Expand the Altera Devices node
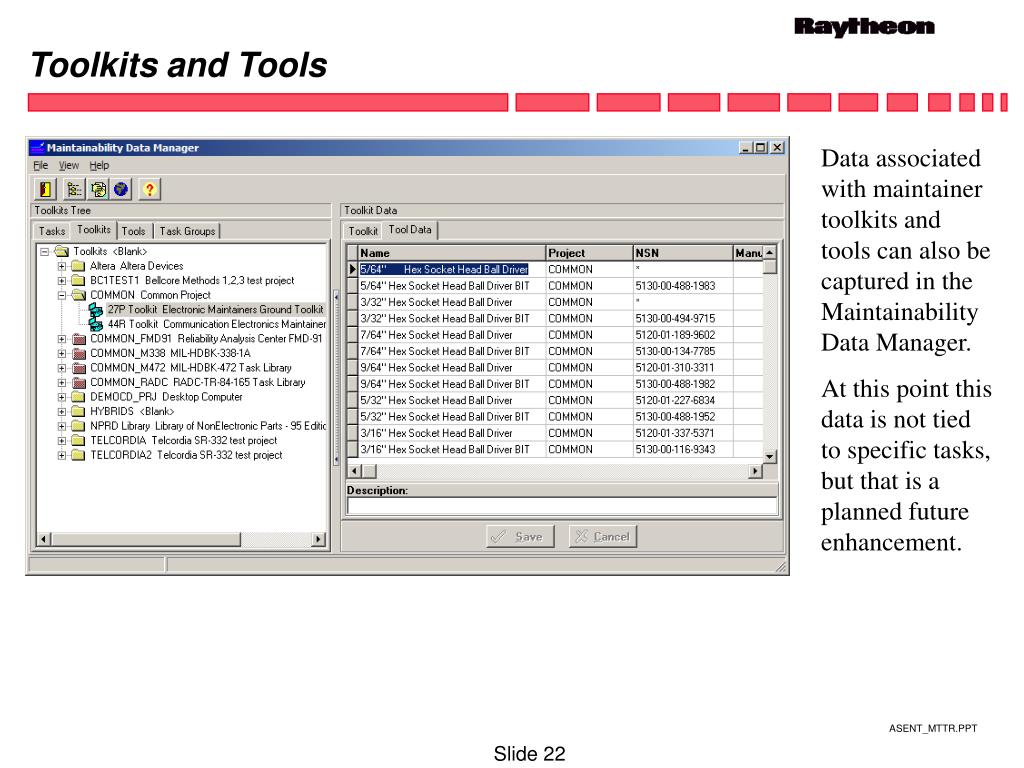Screen dimensions: 1024x768 [x=61, y=266]
